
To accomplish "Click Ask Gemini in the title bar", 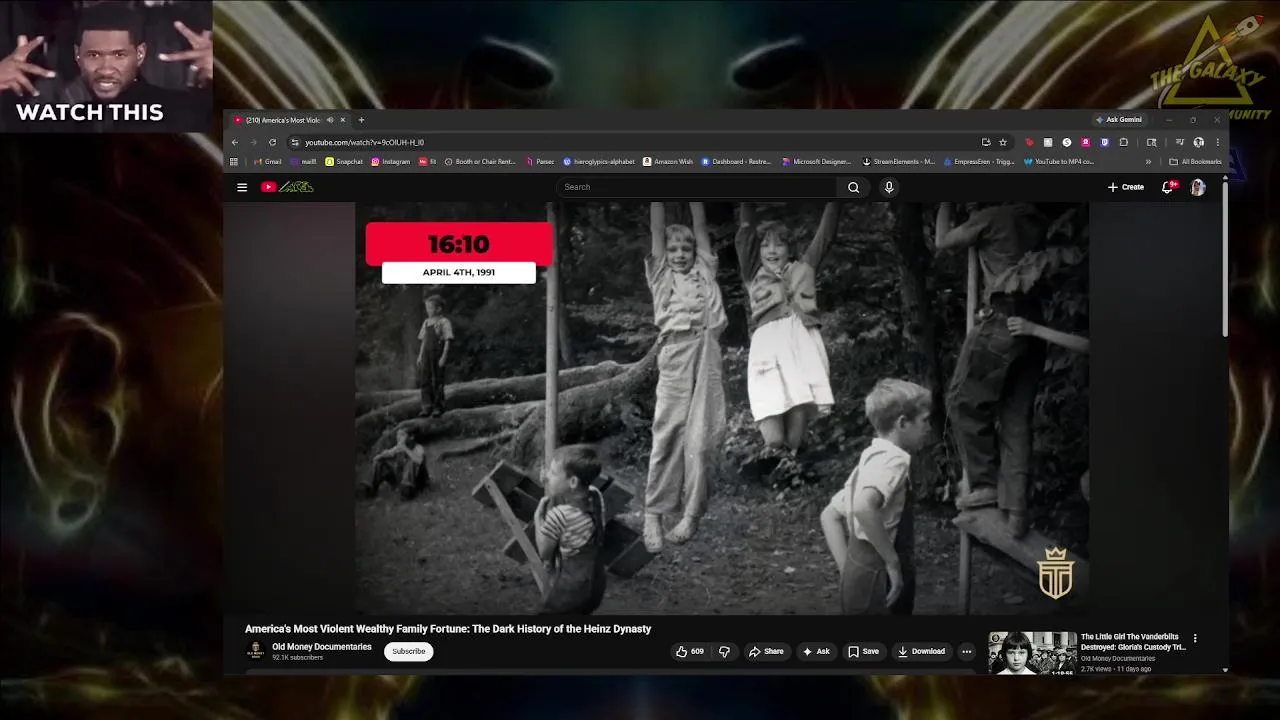I will tap(1119, 120).
